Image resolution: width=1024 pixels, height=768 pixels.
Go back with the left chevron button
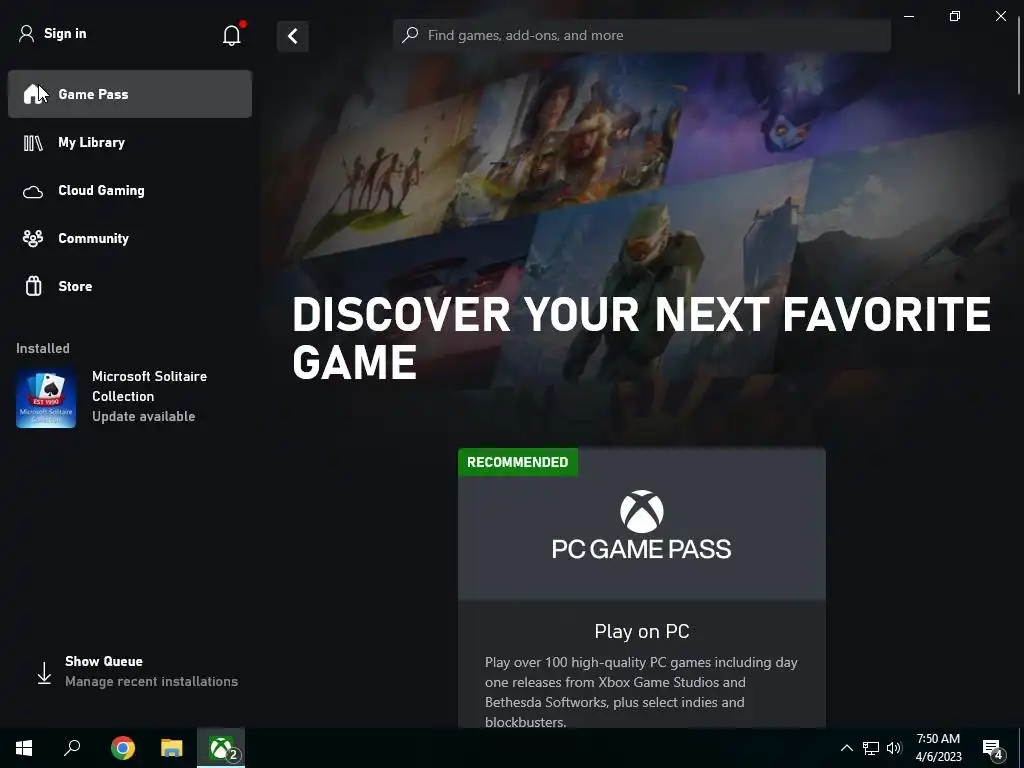click(293, 36)
